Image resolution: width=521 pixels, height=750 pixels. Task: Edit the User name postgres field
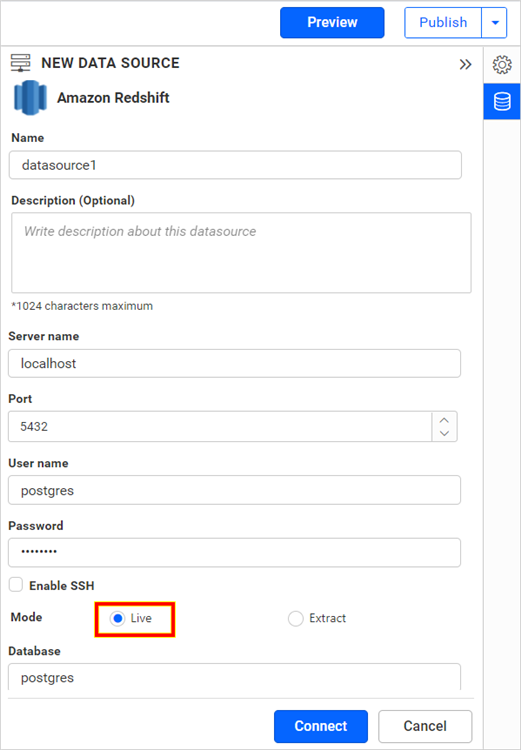234,490
